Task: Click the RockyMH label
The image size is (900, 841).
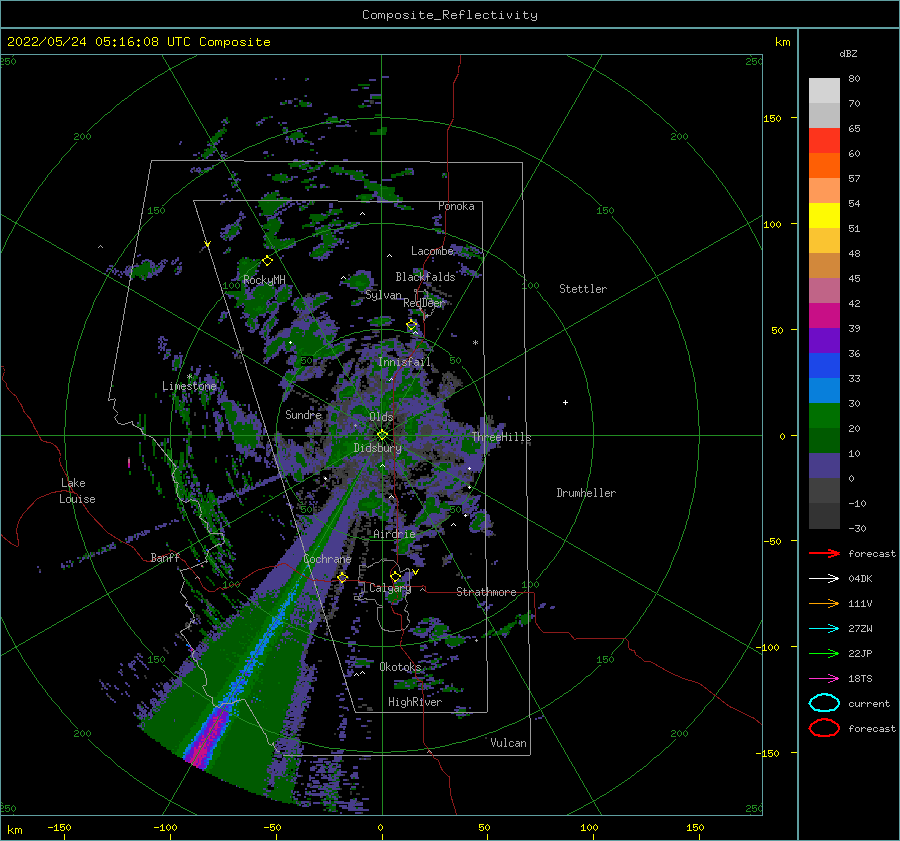Action: tap(264, 280)
